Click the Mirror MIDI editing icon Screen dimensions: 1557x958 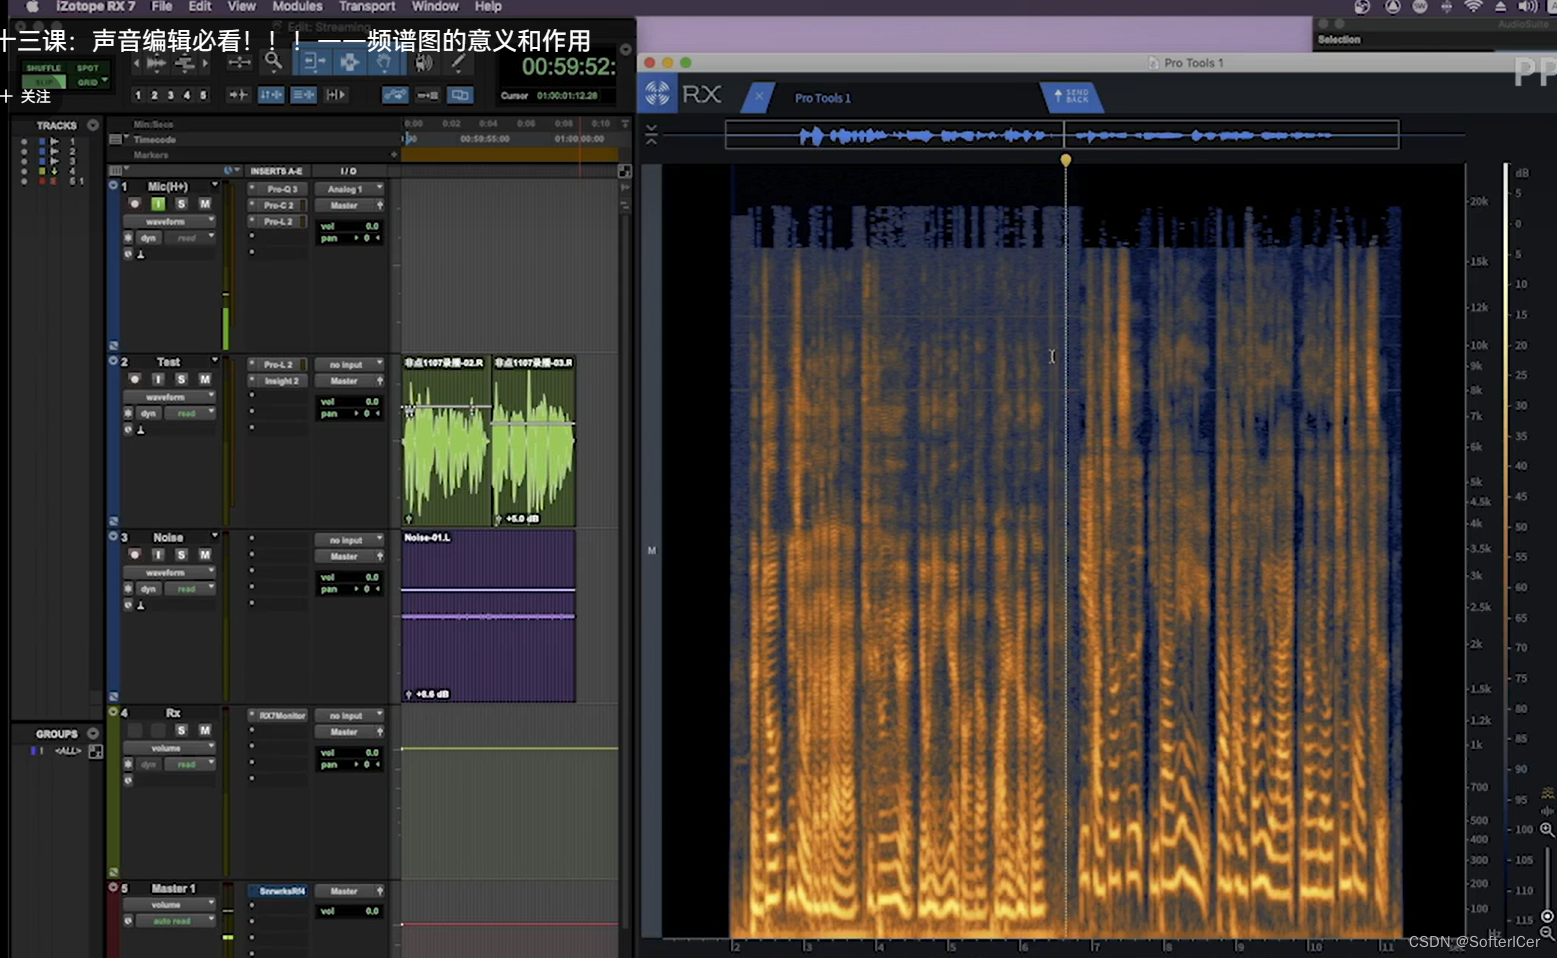coord(427,95)
